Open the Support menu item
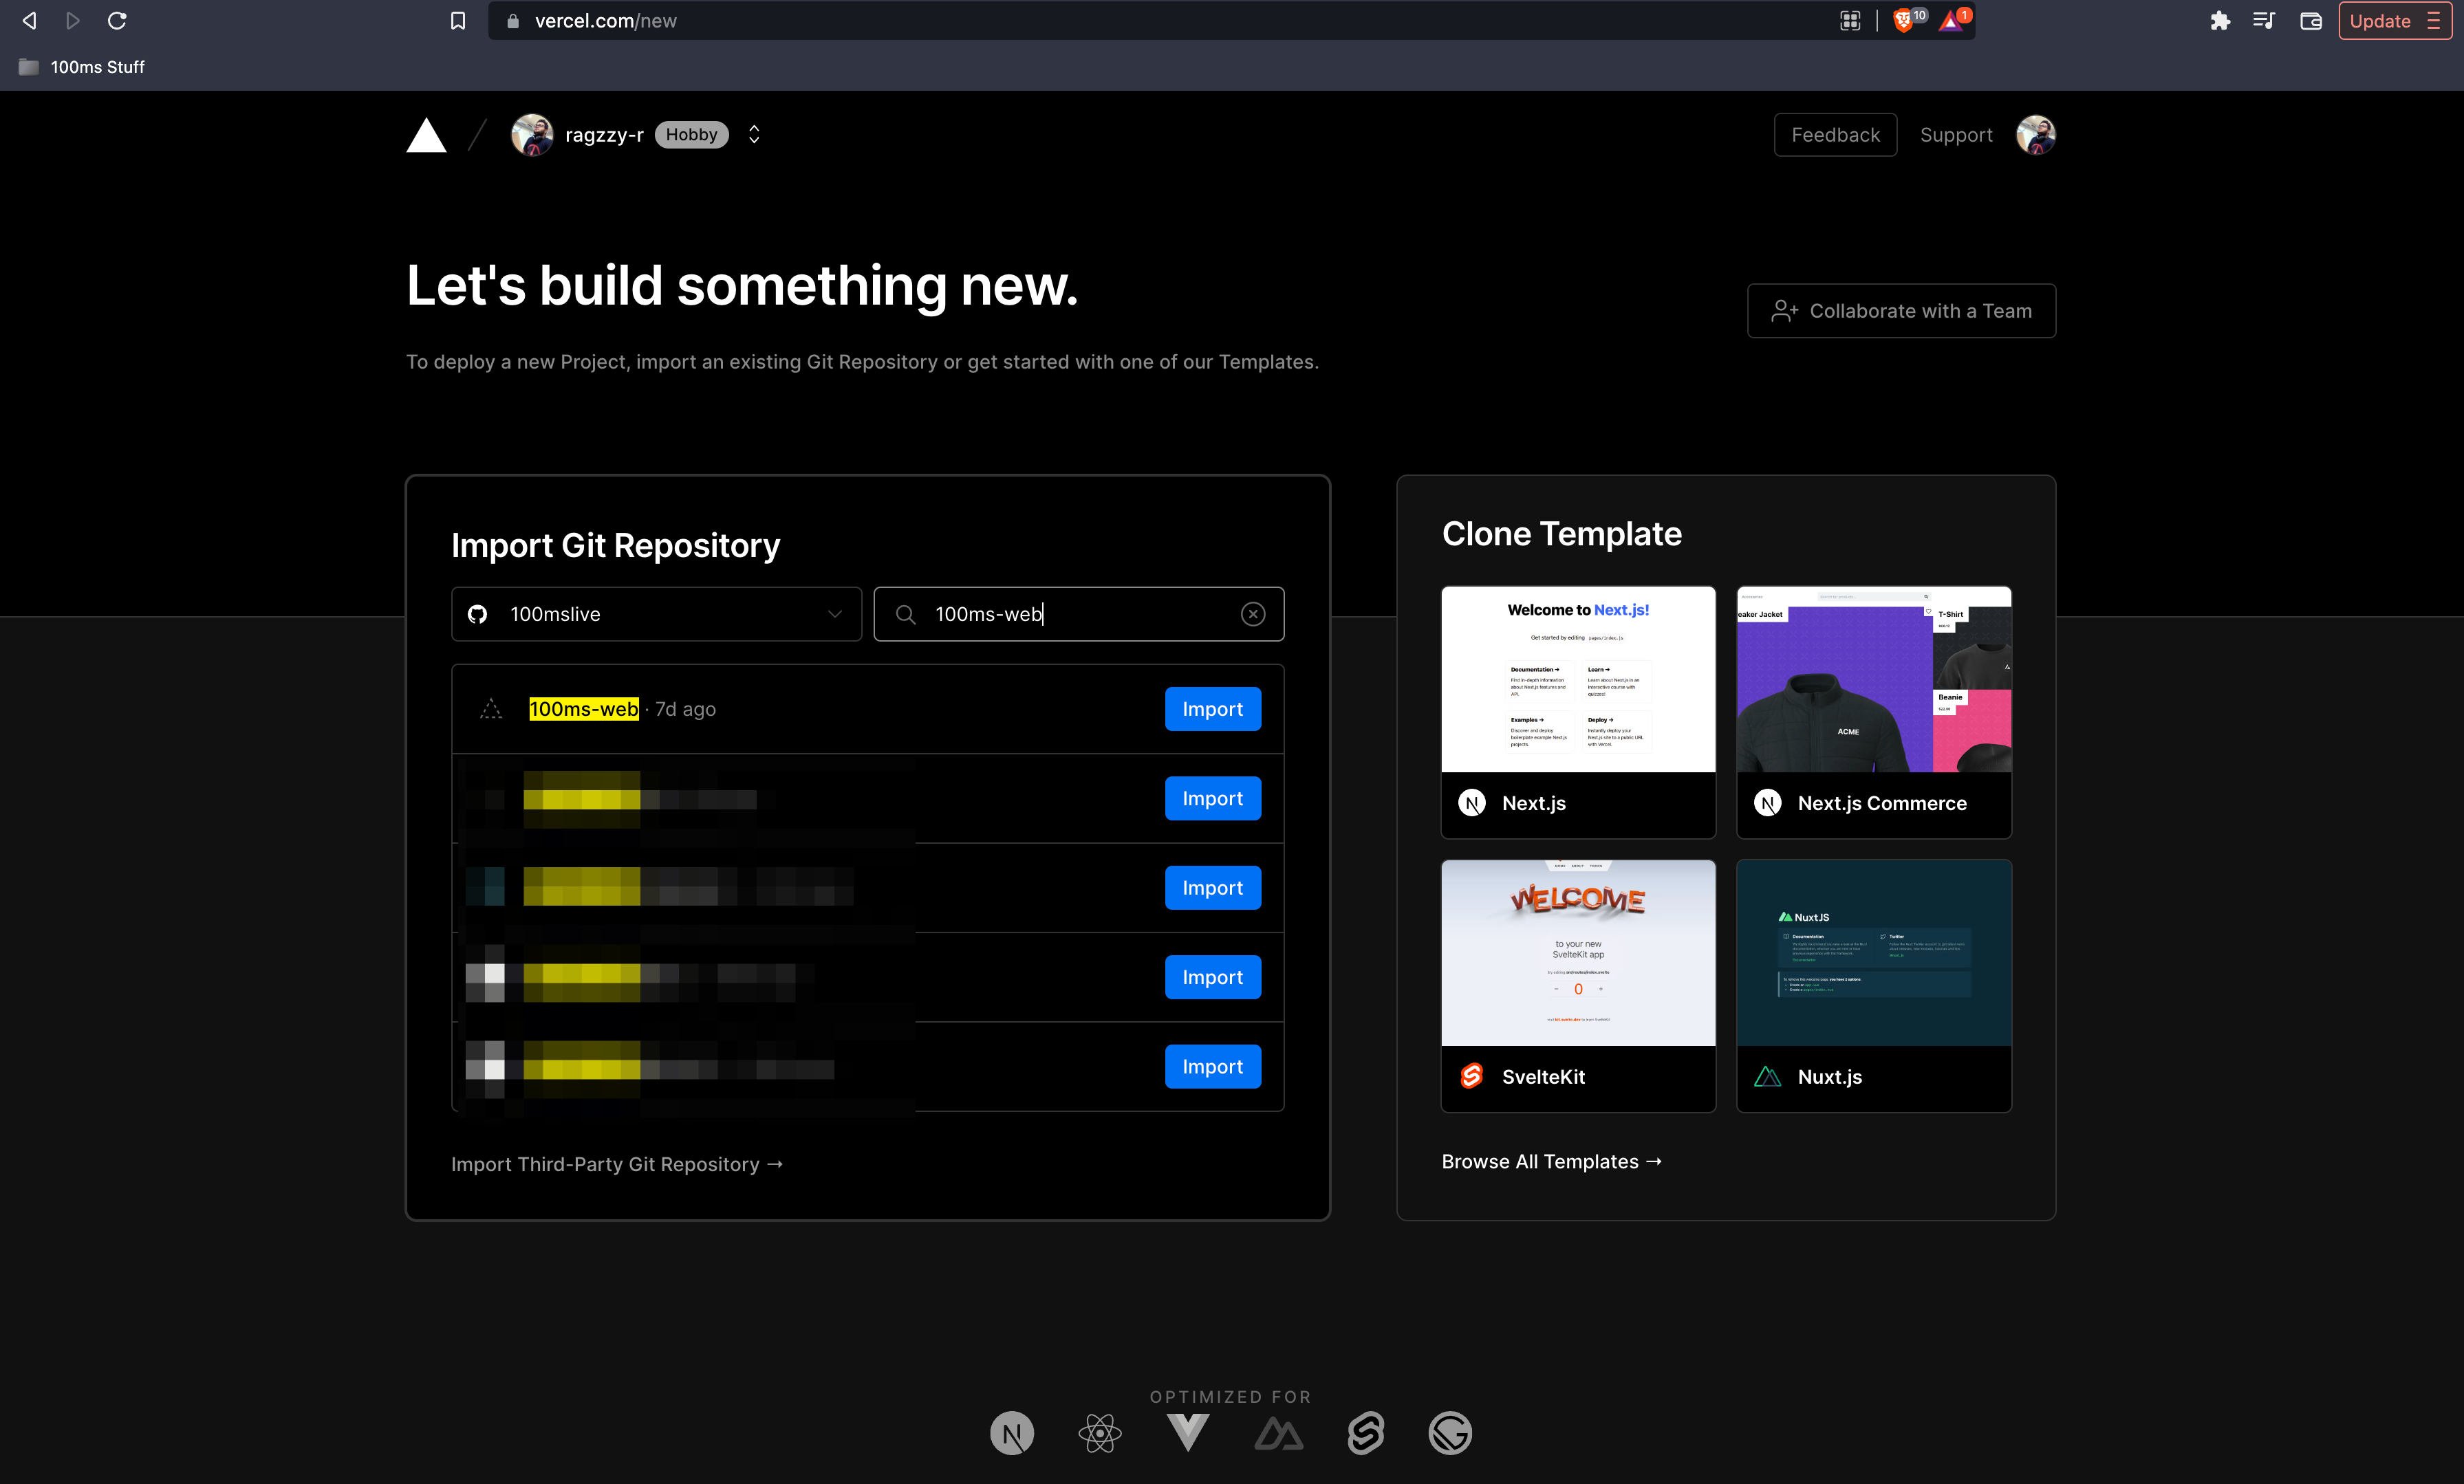The width and height of the screenshot is (2464, 1484). (x=1955, y=135)
